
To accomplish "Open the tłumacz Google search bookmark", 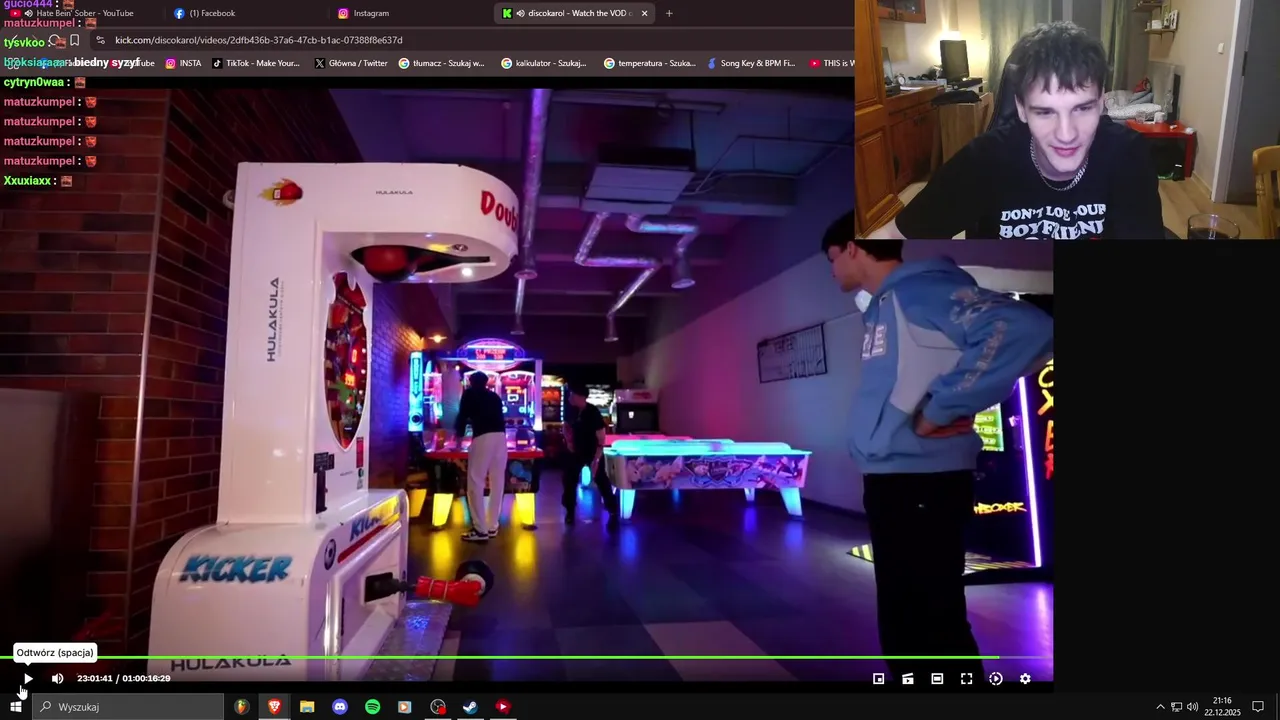I will [441, 63].
